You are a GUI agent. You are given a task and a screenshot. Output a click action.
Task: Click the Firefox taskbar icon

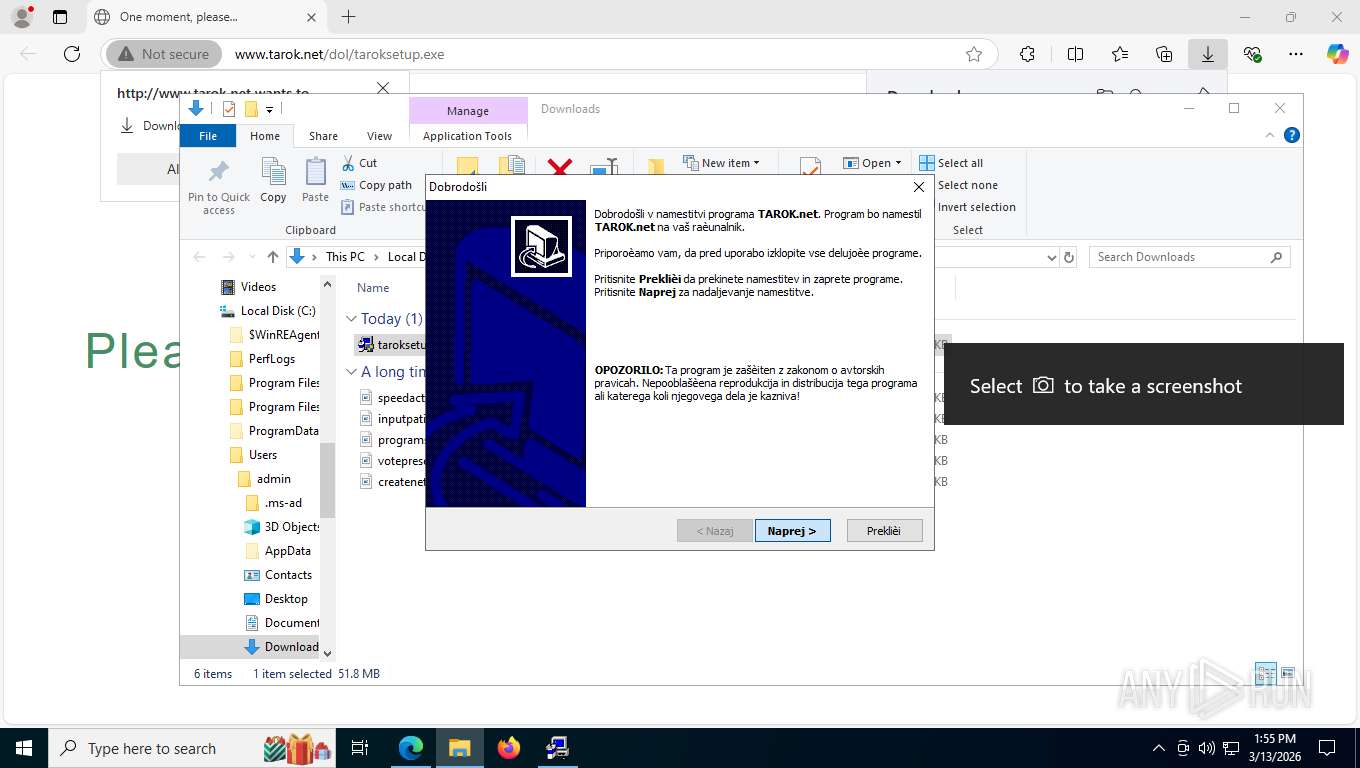[508, 748]
